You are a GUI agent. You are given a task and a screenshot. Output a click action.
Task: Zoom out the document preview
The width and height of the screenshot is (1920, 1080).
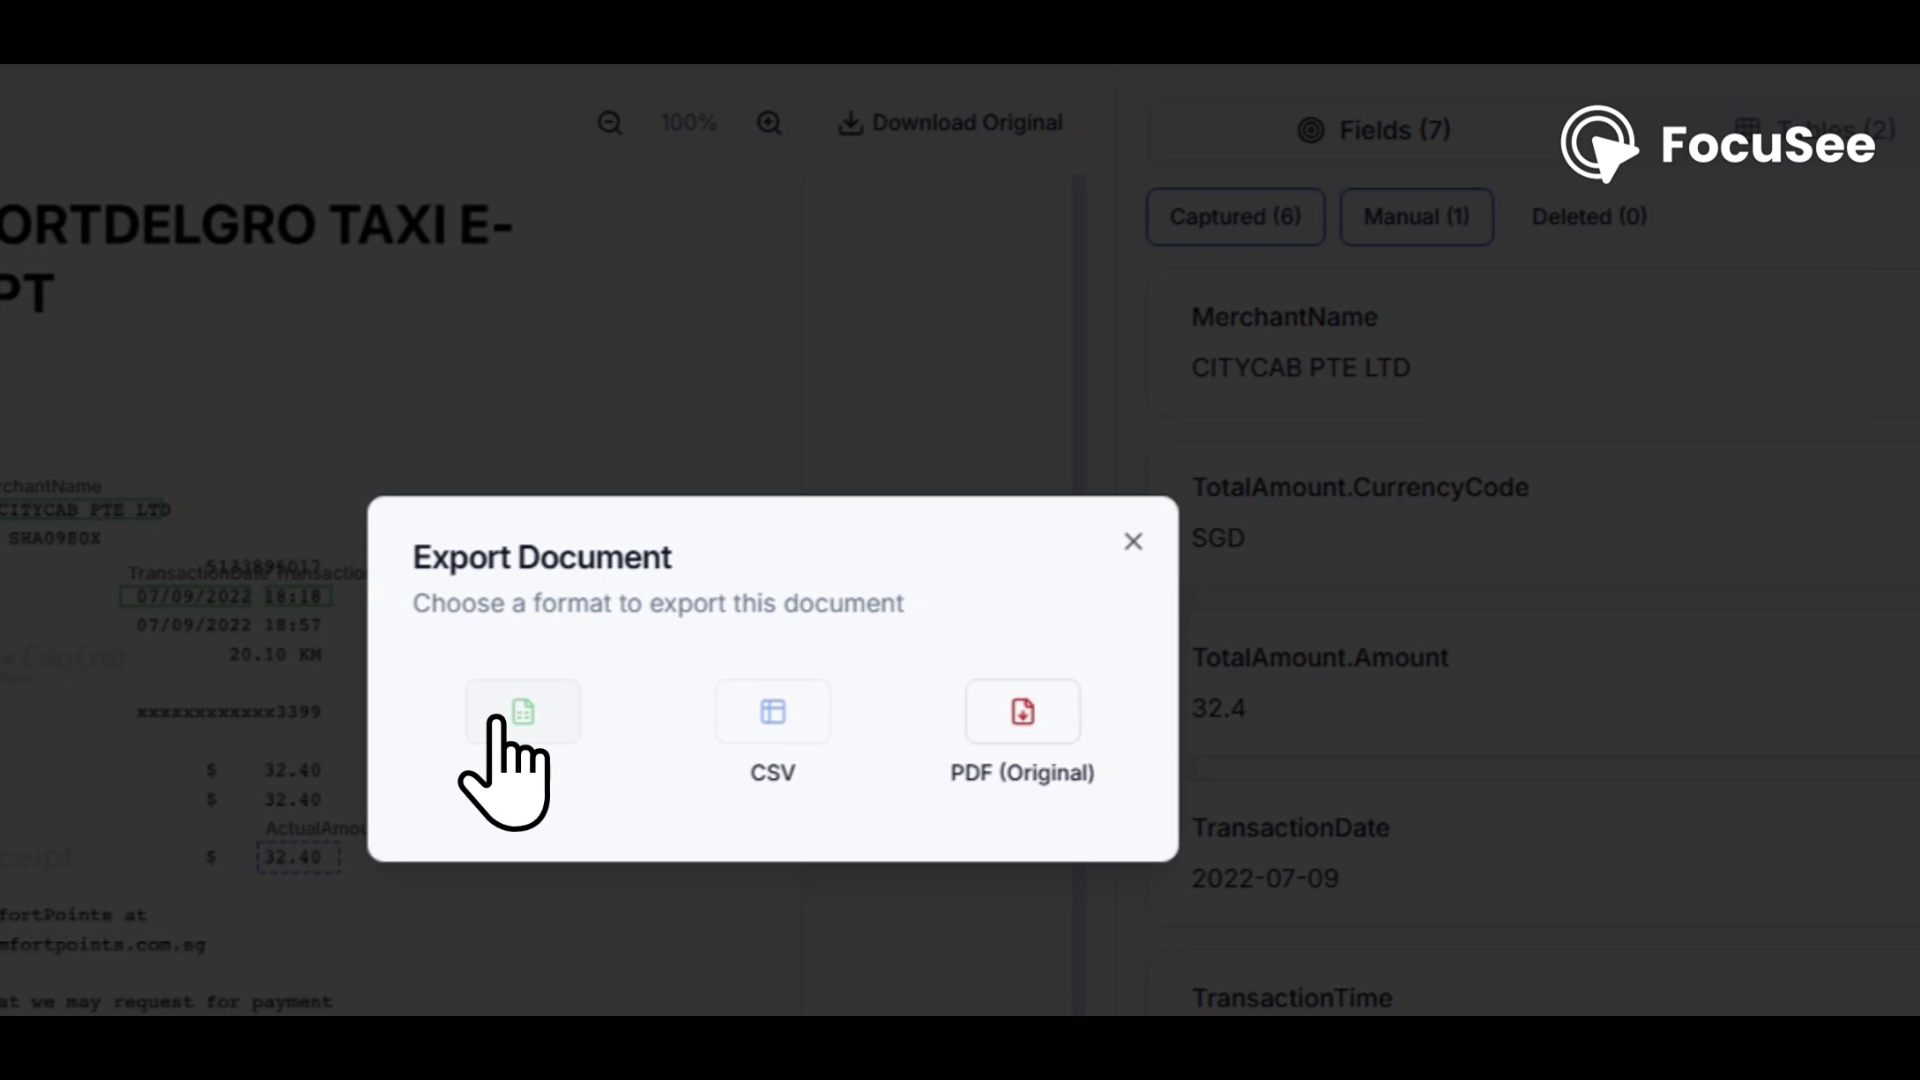610,123
